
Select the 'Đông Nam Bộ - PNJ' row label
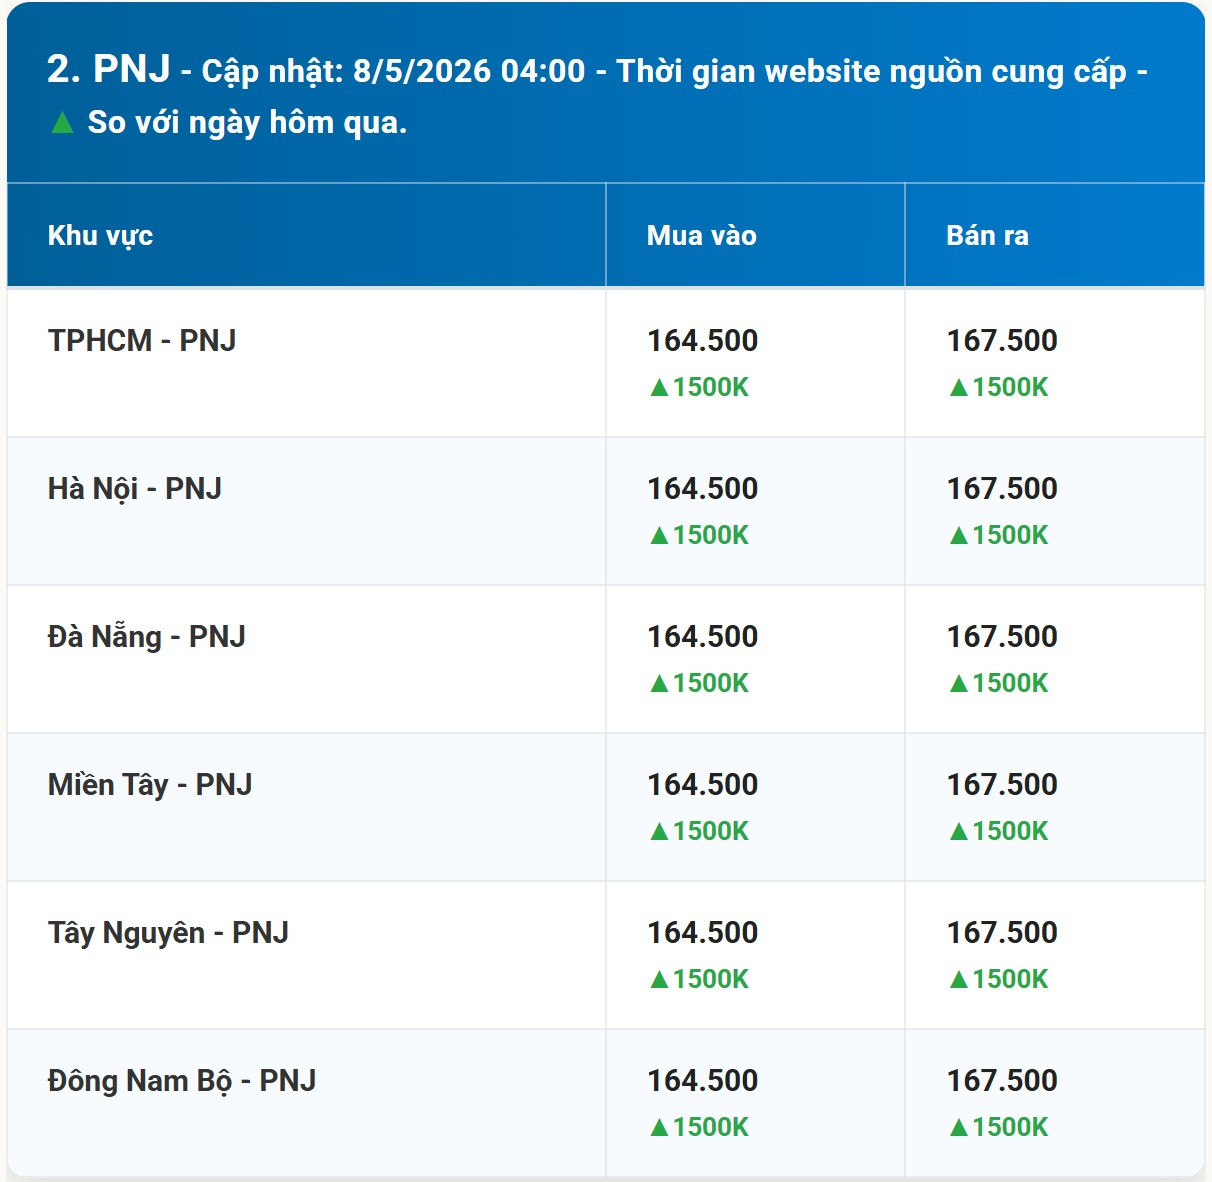(x=182, y=1081)
